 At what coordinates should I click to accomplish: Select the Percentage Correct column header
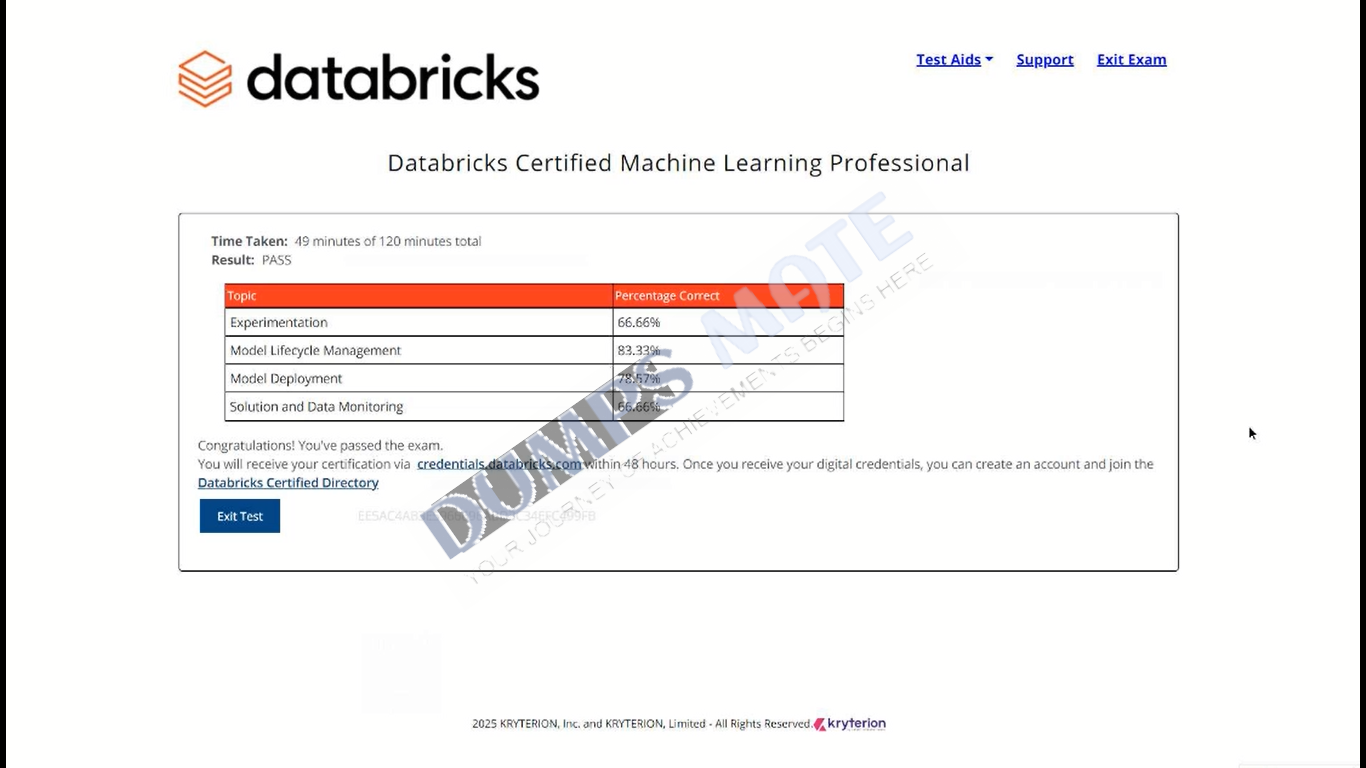(x=728, y=296)
